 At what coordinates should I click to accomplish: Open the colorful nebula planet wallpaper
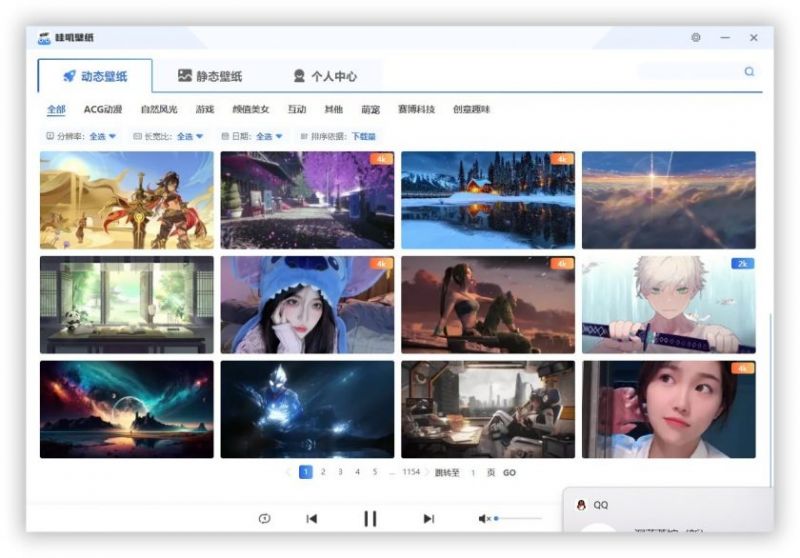coord(127,409)
